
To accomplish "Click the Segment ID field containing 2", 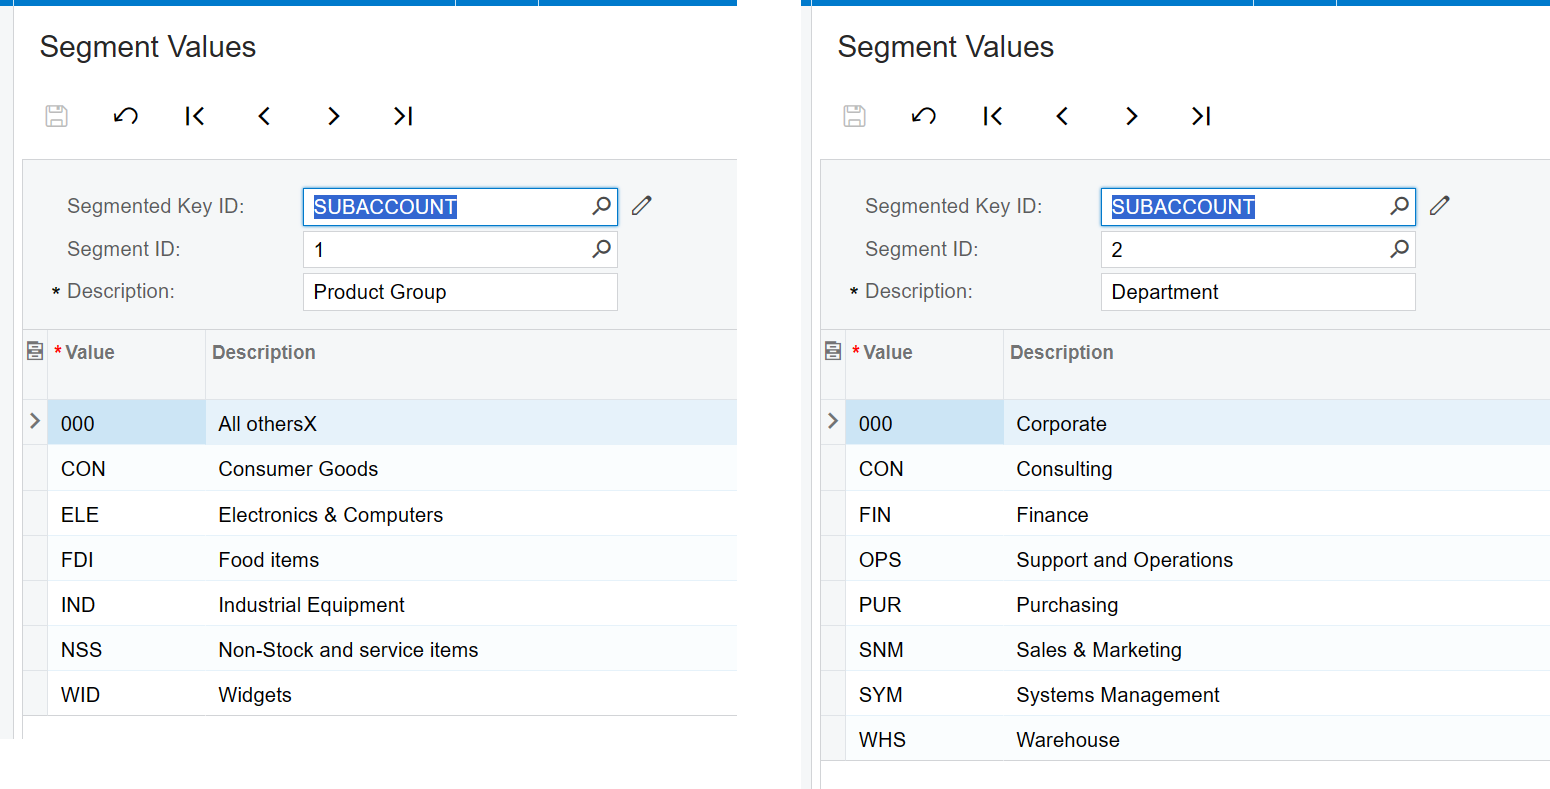I will point(1258,249).
